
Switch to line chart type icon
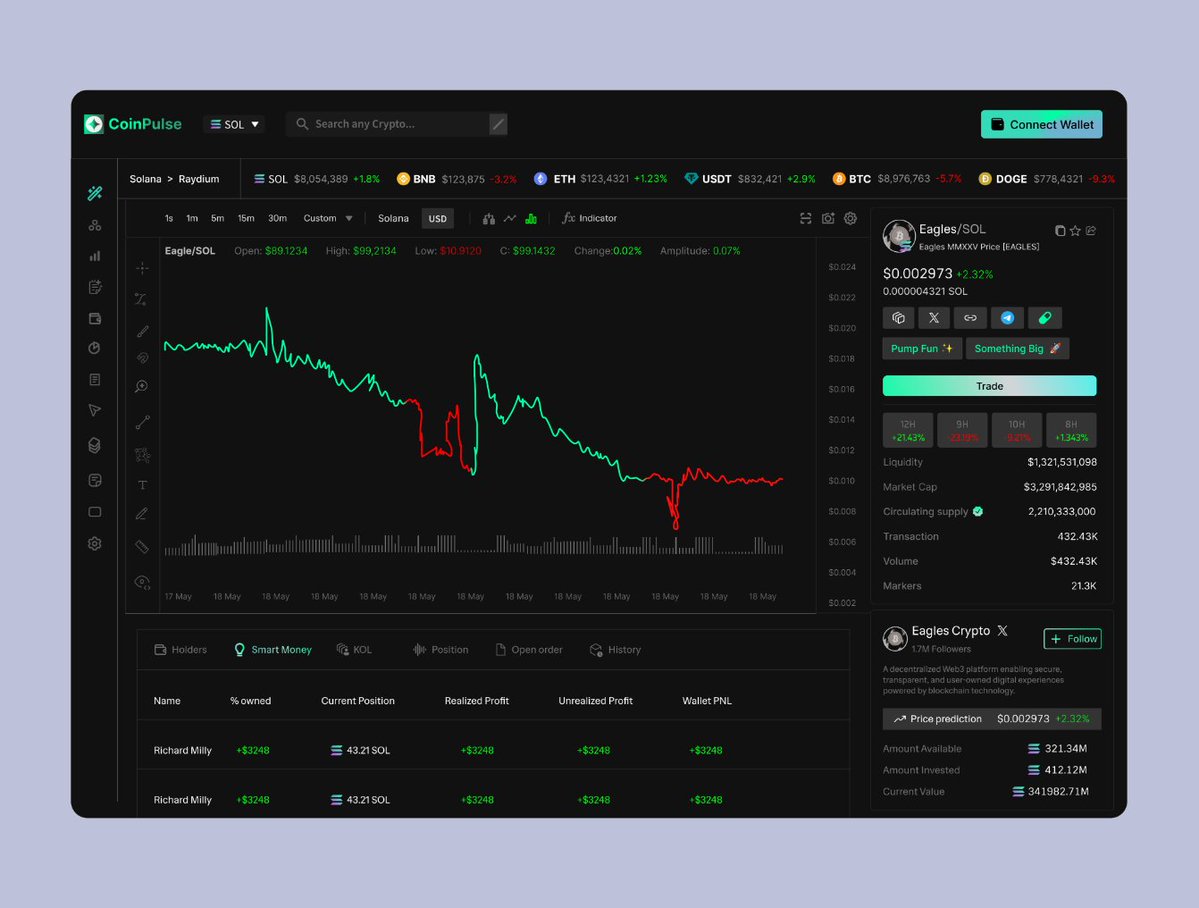click(x=509, y=219)
